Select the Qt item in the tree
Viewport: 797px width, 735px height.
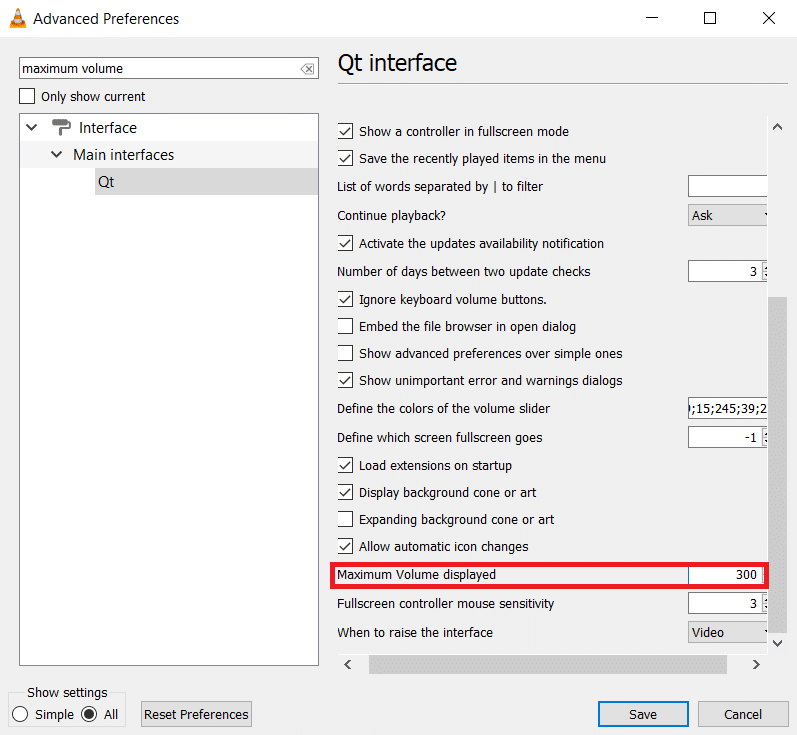[x=106, y=182]
